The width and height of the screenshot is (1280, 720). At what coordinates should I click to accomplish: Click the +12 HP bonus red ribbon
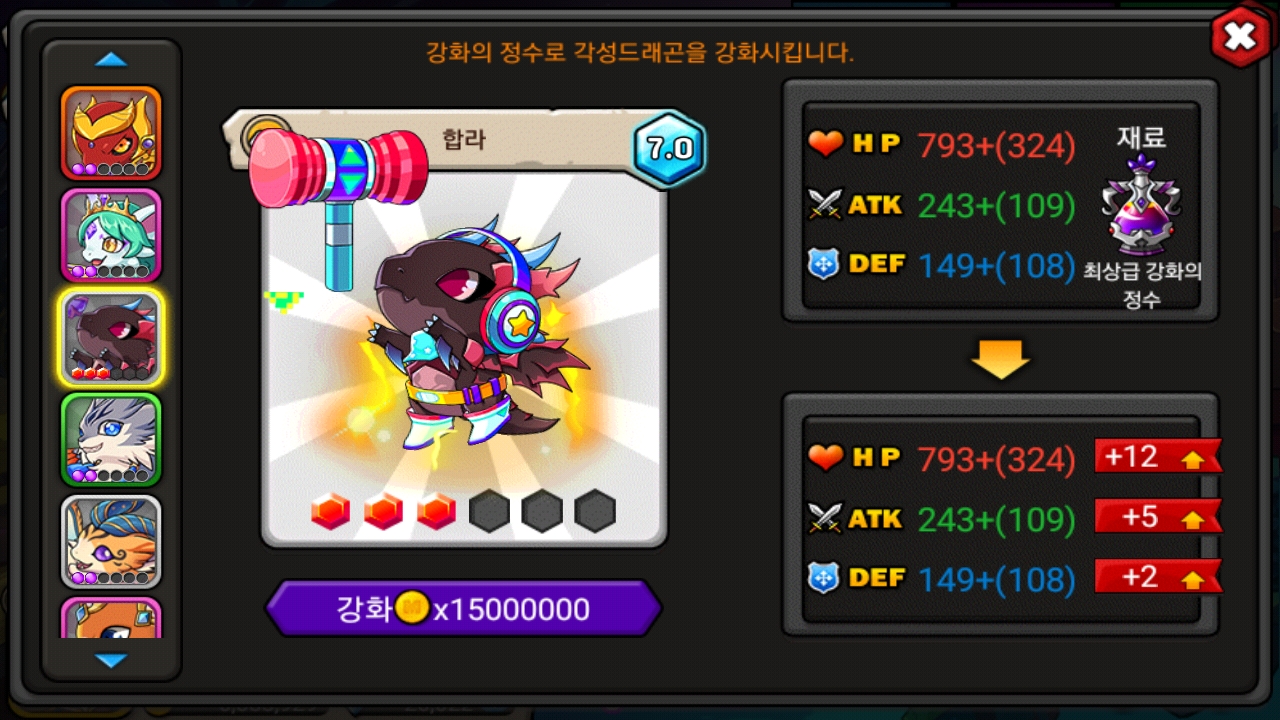coord(1158,457)
